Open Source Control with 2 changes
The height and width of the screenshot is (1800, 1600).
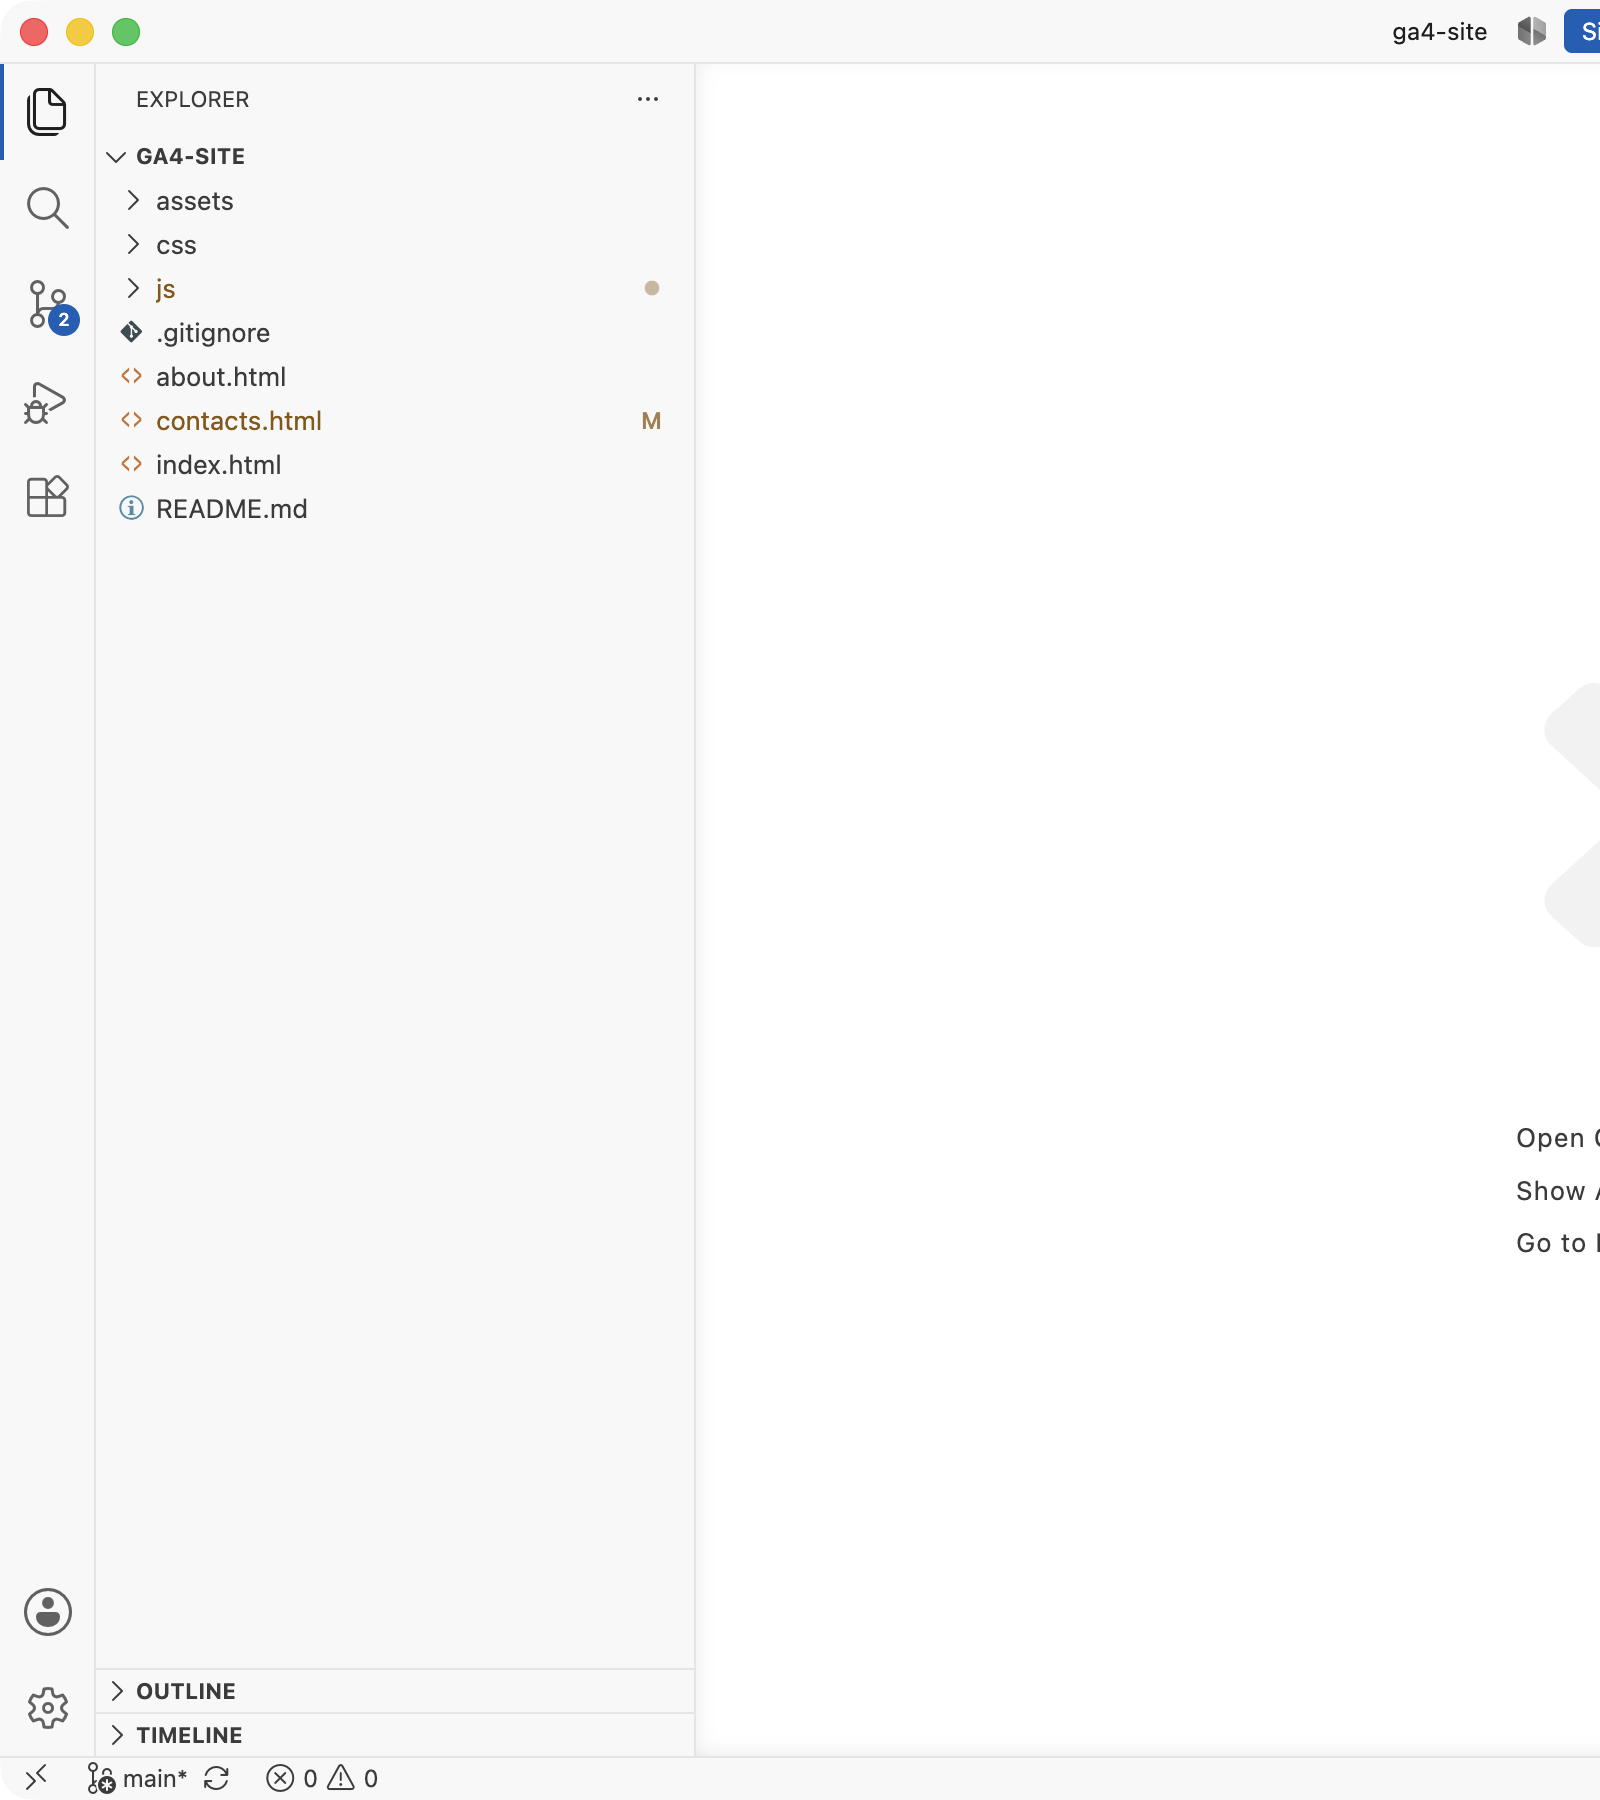click(50, 305)
